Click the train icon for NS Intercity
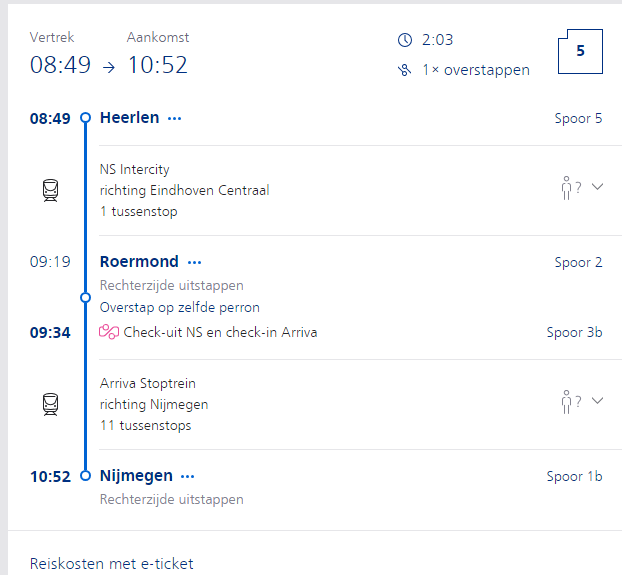Image resolution: width=622 pixels, height=575 pixels. (x=50, y=190)
